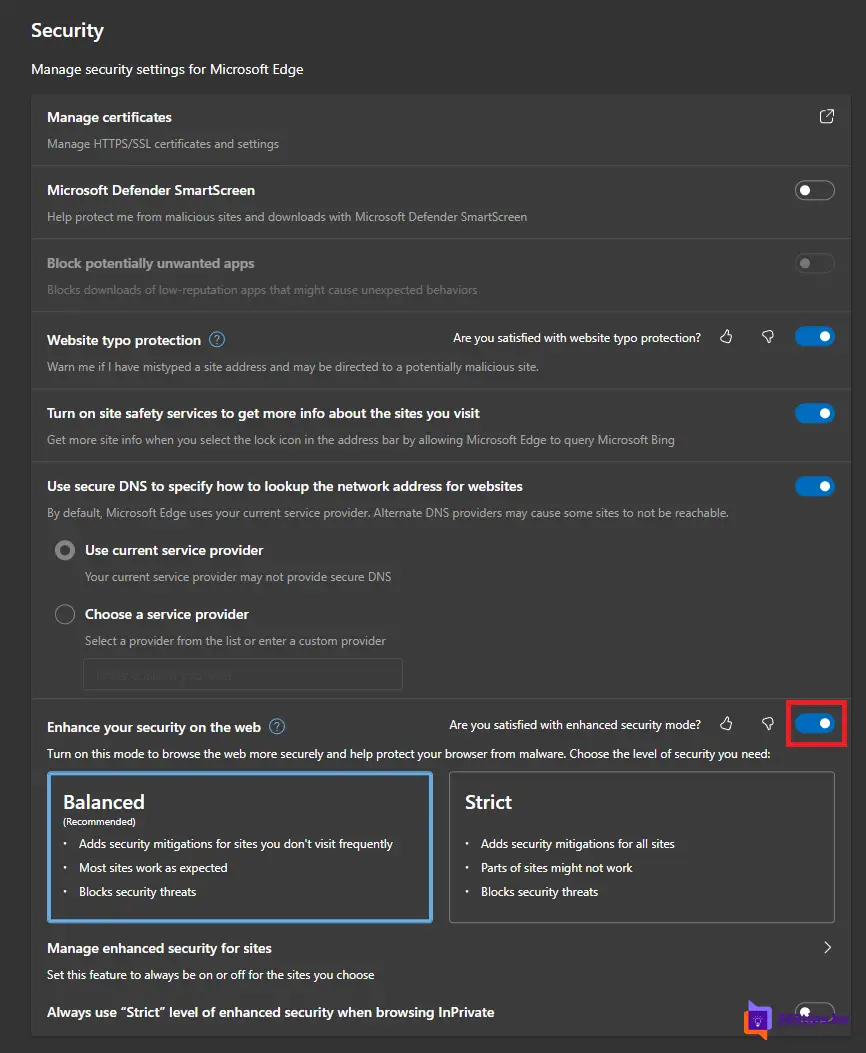Disable the Website typo protection toggle

(x=815, y=337)
